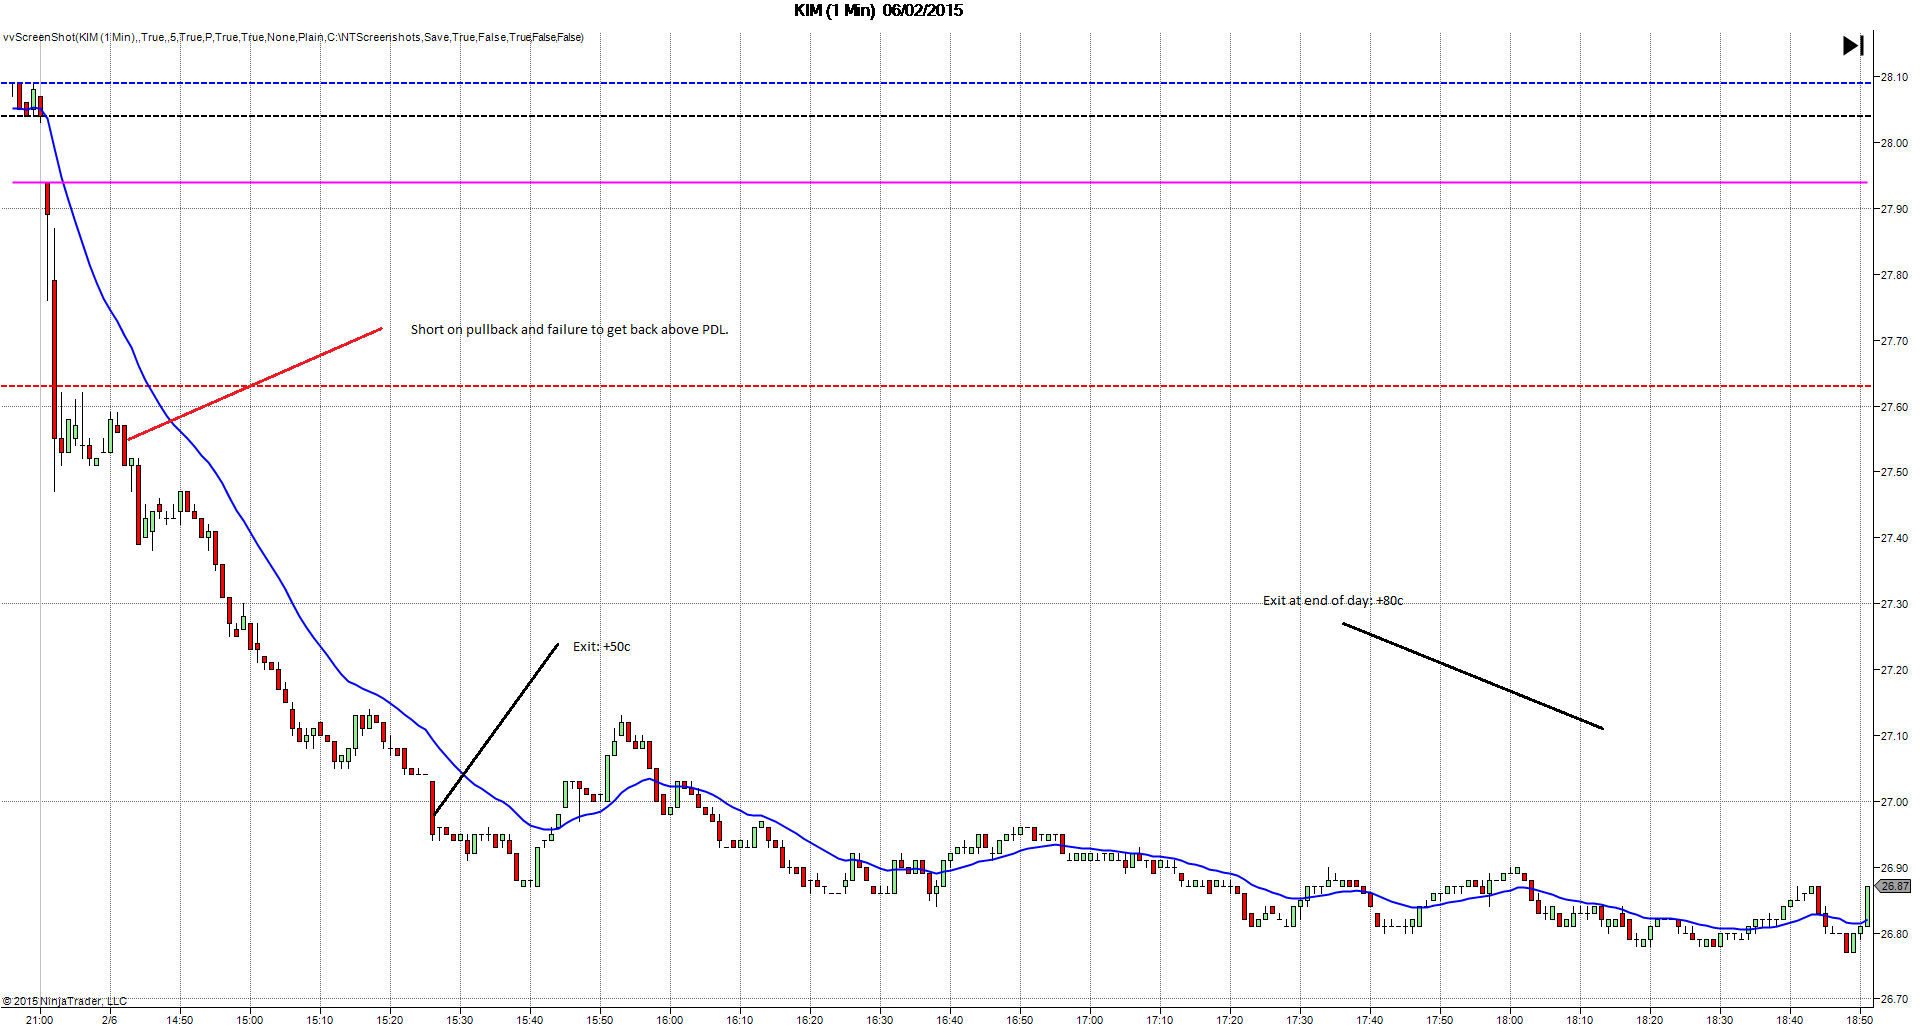Select the magenta horizontal line
Screen dimensions: 1920x1034
click(940, 182)
